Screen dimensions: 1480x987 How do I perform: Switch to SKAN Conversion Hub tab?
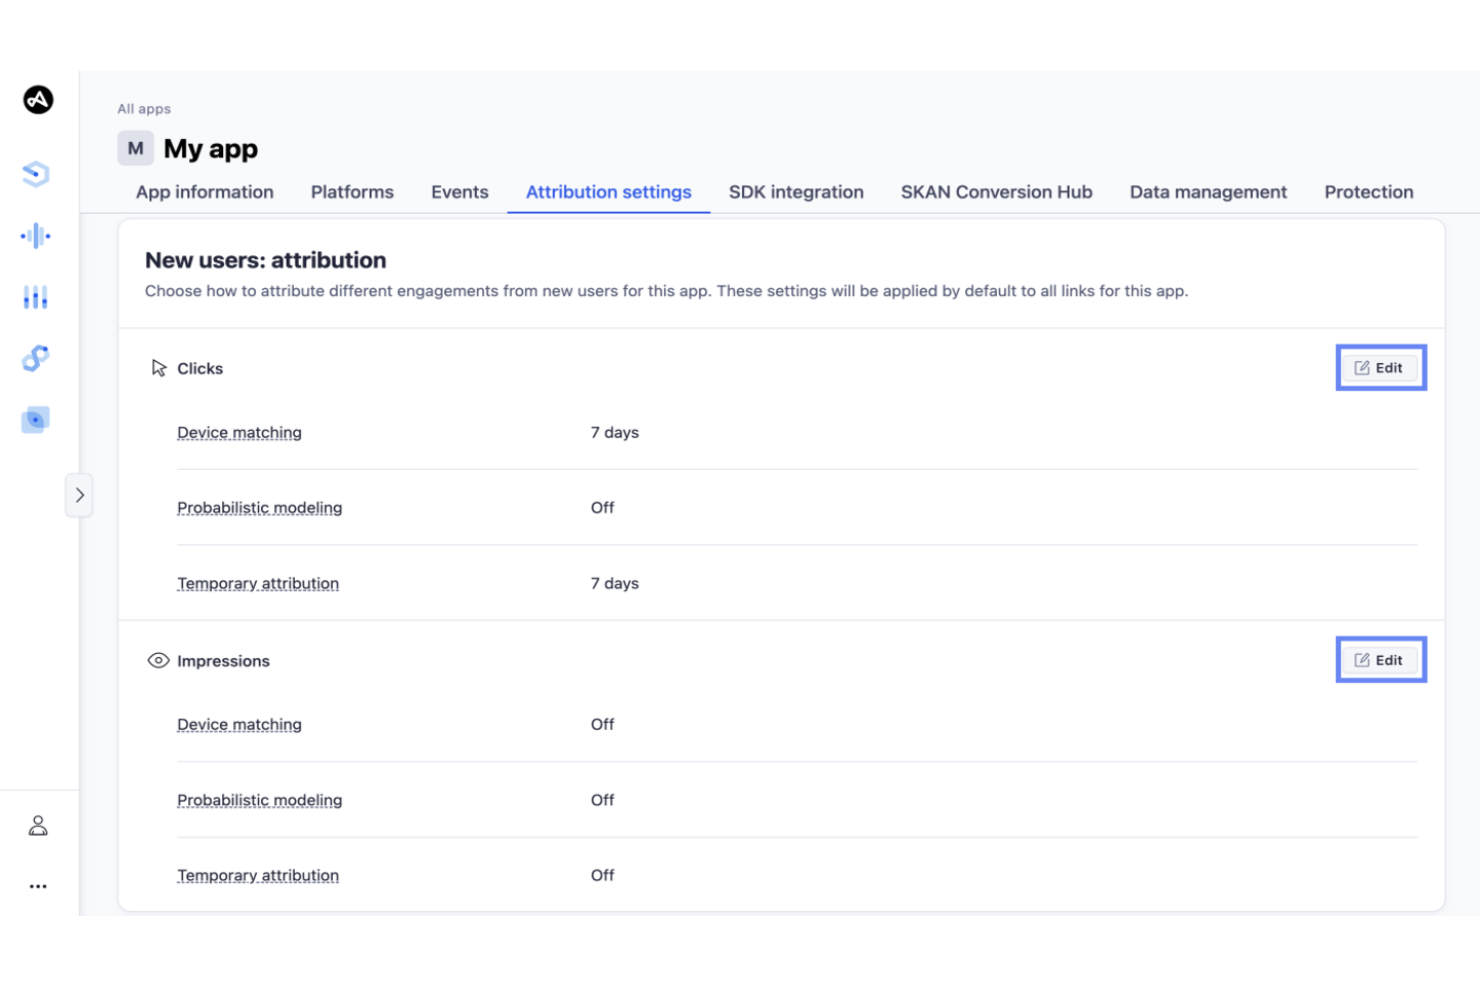pos(997,192)
